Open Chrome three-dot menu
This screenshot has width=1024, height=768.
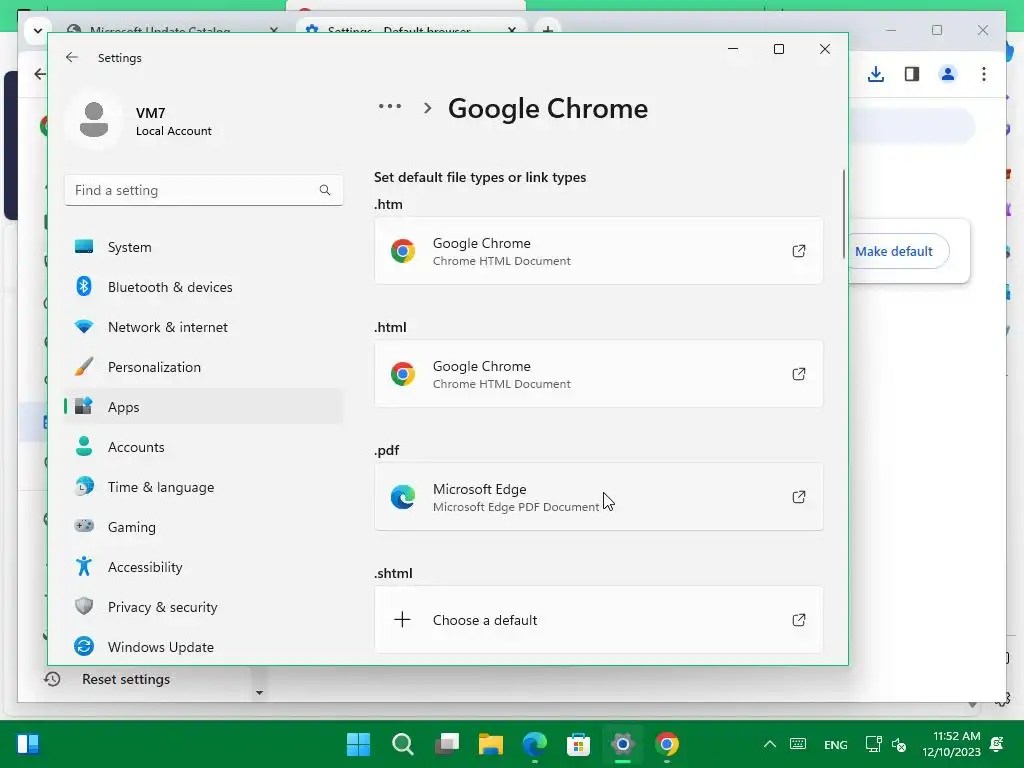(984, 74)
